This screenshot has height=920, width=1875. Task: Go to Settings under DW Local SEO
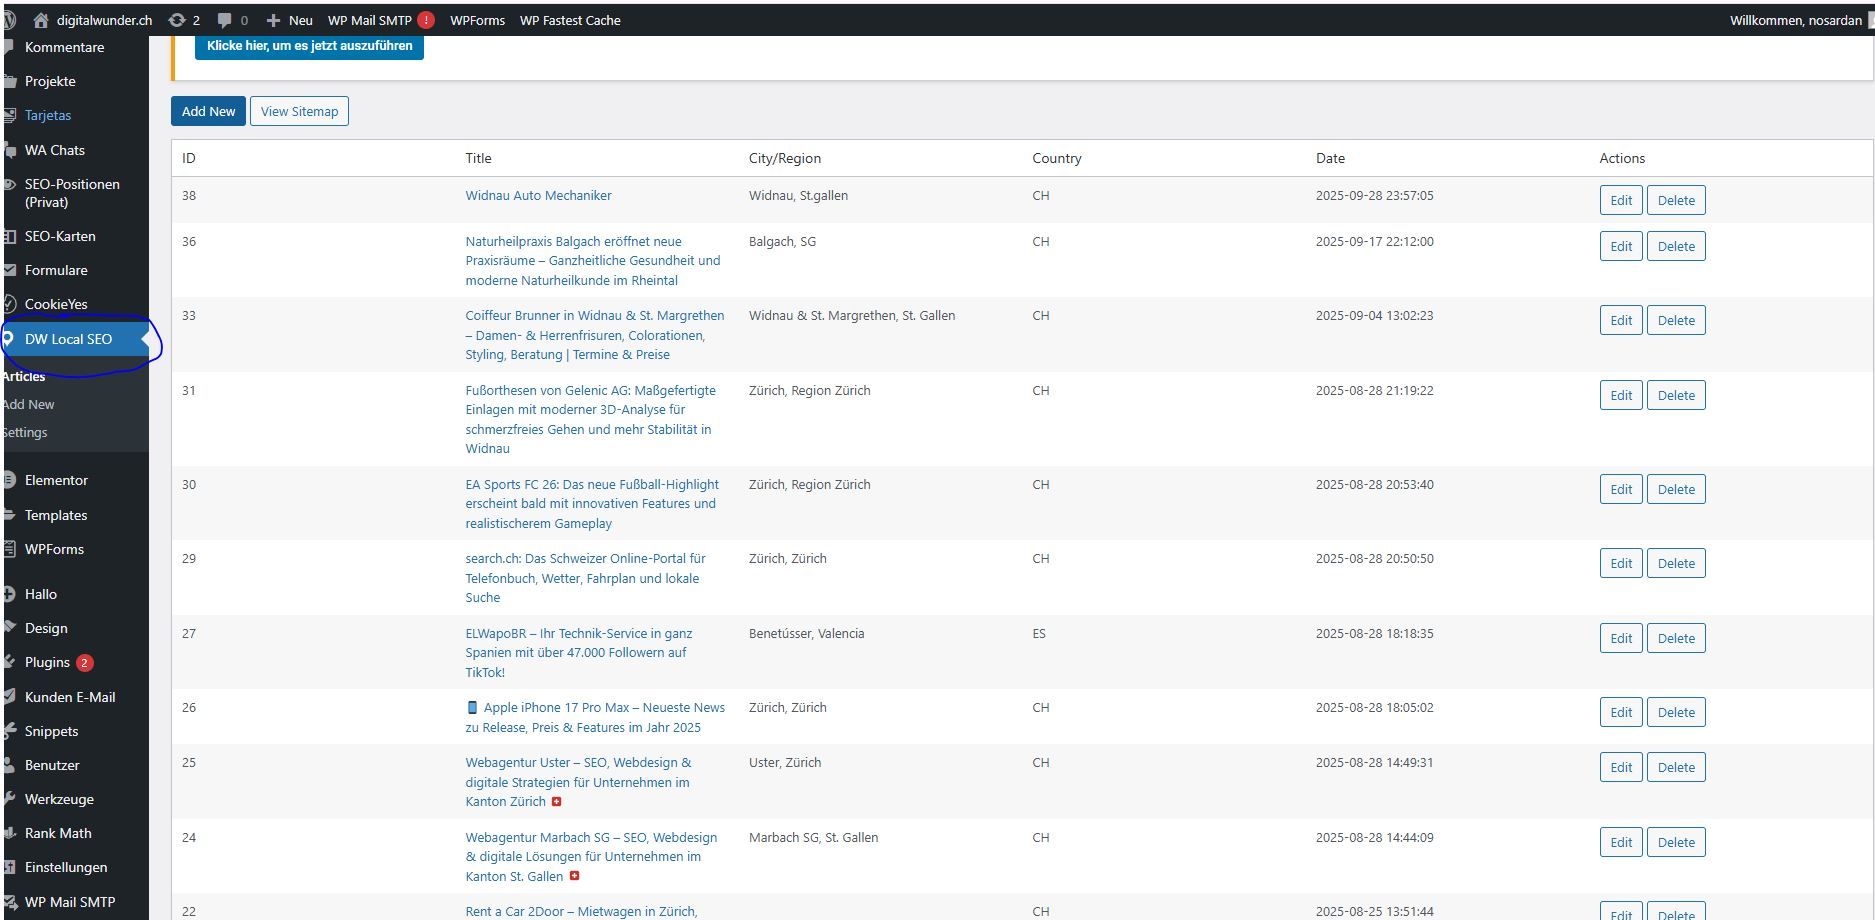click(25, 432)
